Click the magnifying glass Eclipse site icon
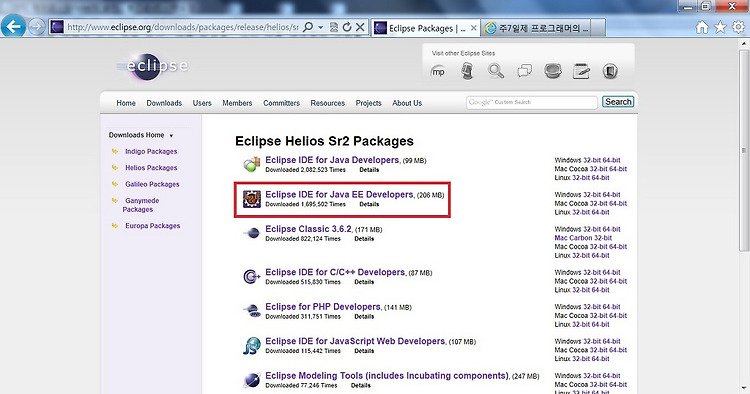 (x=496, y=71)
